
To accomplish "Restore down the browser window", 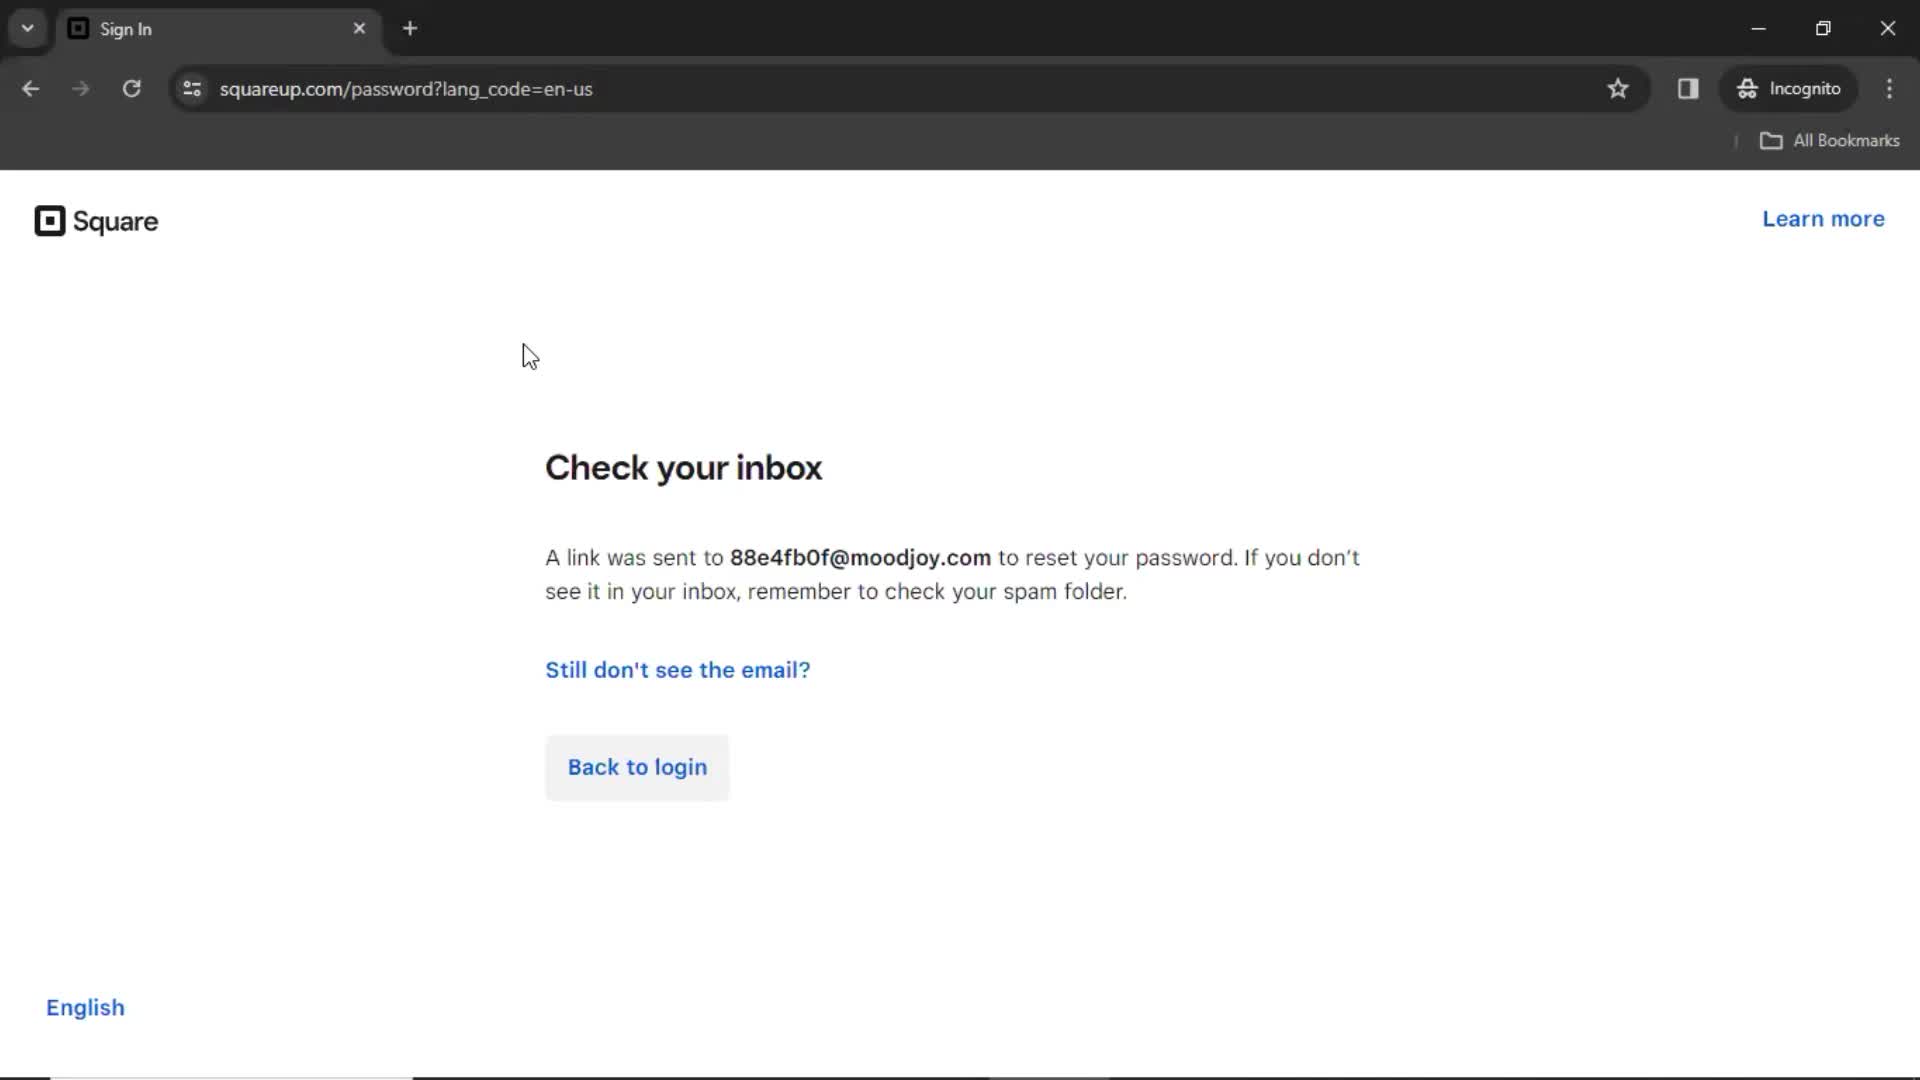I will point(1823,29).
